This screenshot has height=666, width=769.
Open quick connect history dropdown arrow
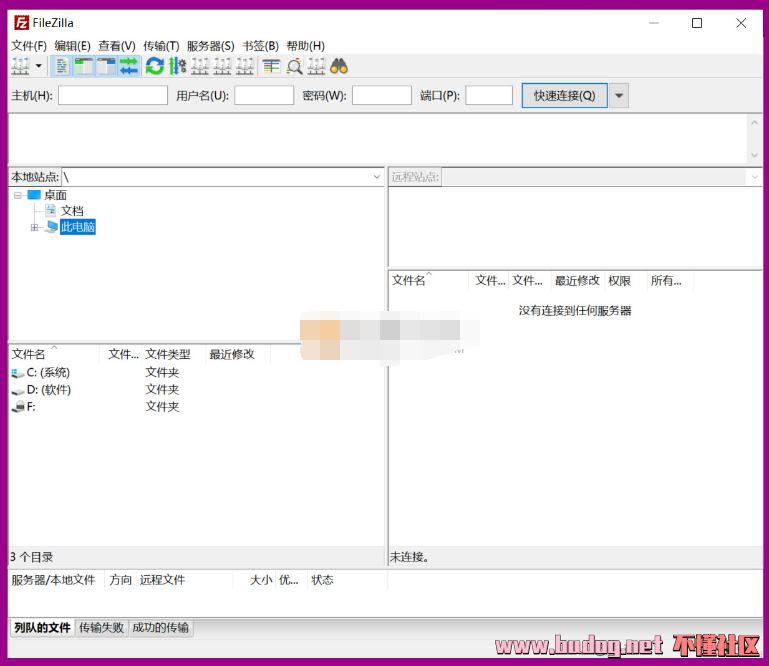point(620,95)
